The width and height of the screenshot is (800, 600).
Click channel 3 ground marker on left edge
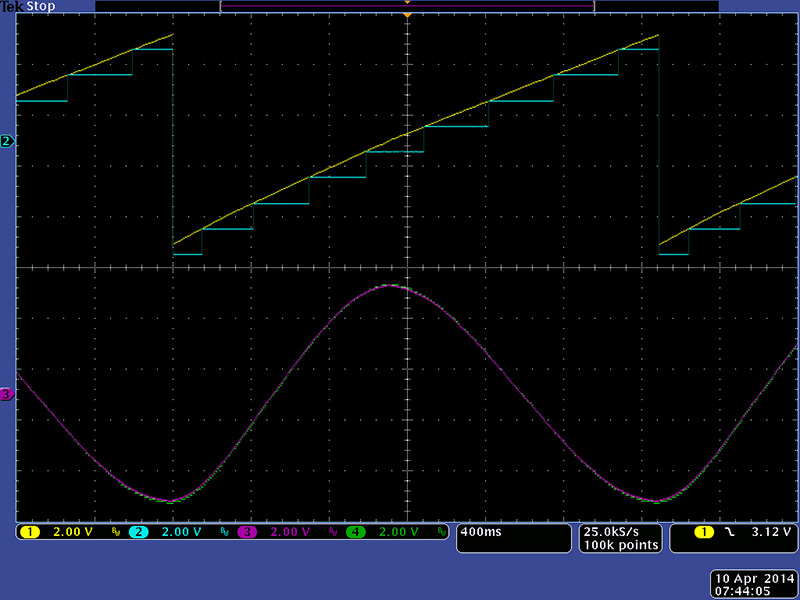coord(6,395)
